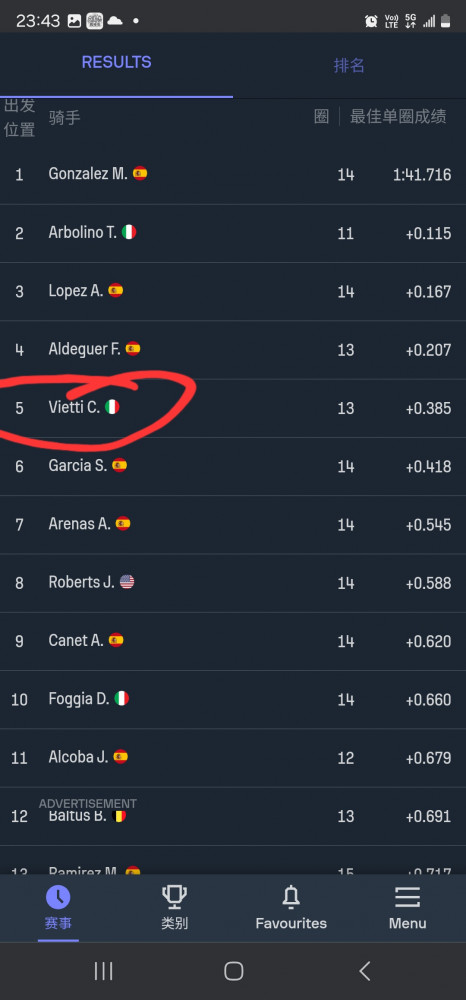This screenshot has width=466, height=1000.
Task: Tap Android back navigation arrow
Action: pyautogui.click(x=365, y=971)
